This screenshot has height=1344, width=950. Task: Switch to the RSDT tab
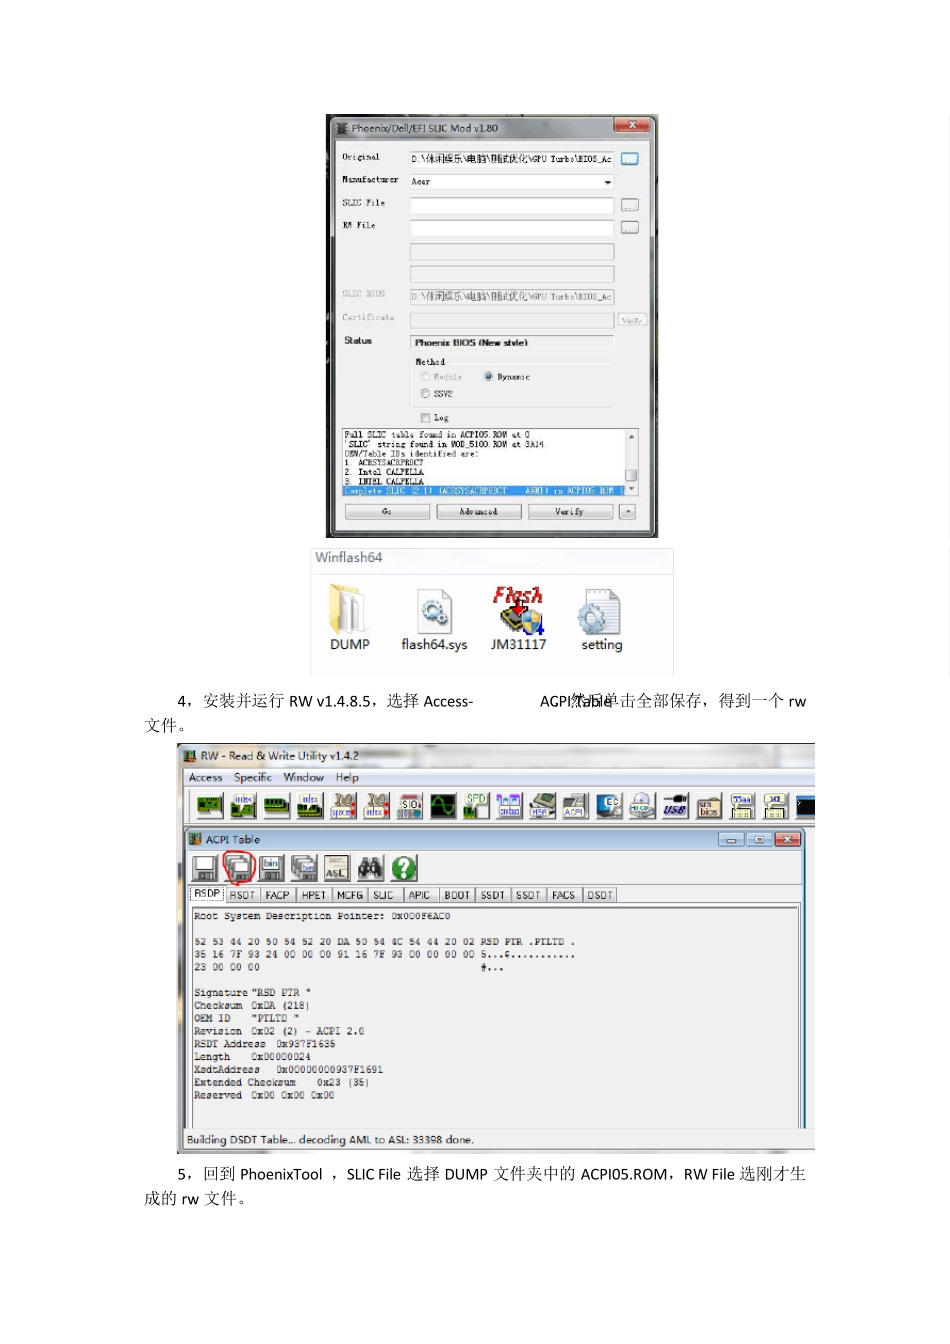pos(242,895)
